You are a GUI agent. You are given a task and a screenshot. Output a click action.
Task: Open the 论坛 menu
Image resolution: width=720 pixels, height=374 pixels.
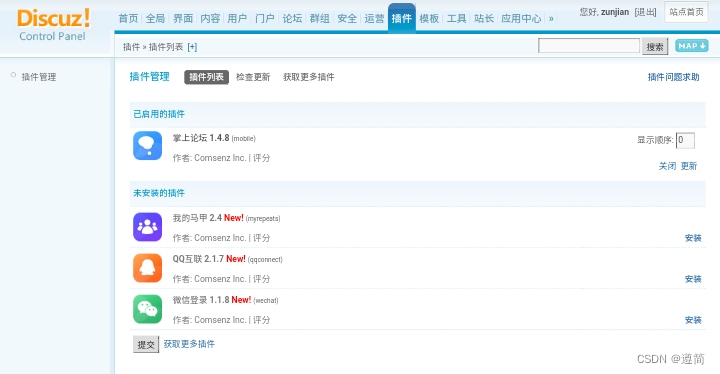click(x=292, y=18)
